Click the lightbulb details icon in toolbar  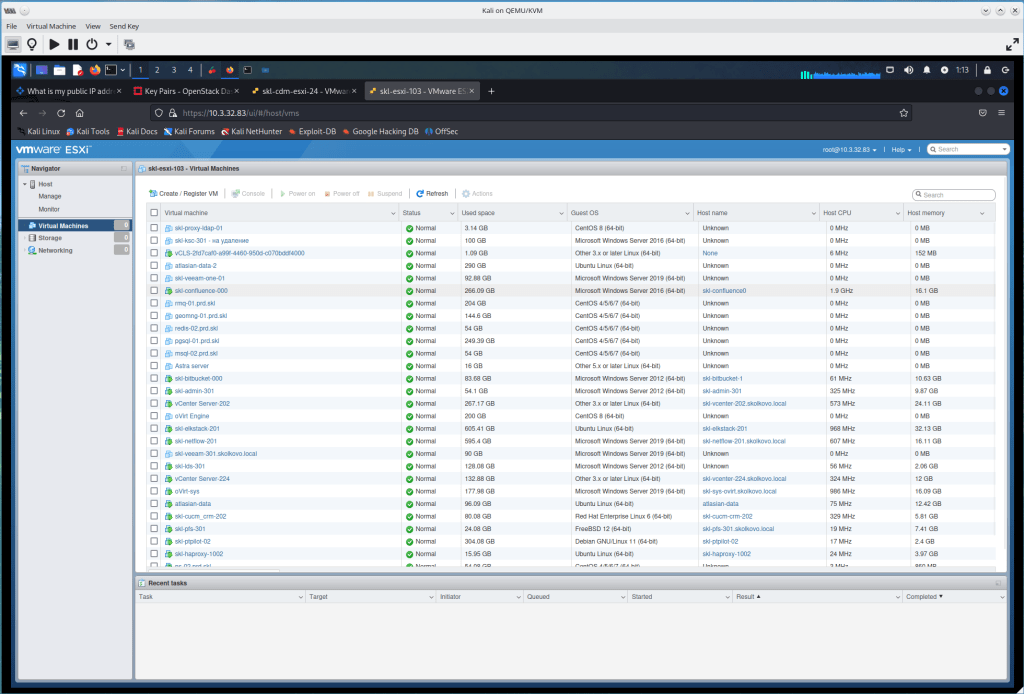point(31,44)
